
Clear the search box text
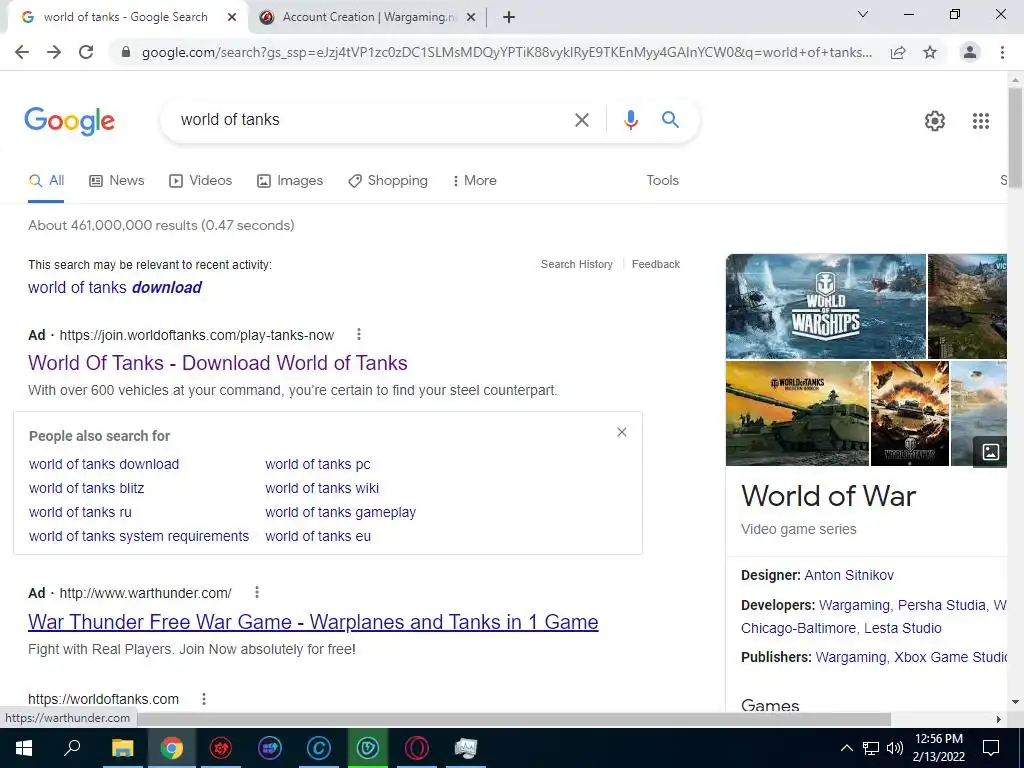[581, 120]
